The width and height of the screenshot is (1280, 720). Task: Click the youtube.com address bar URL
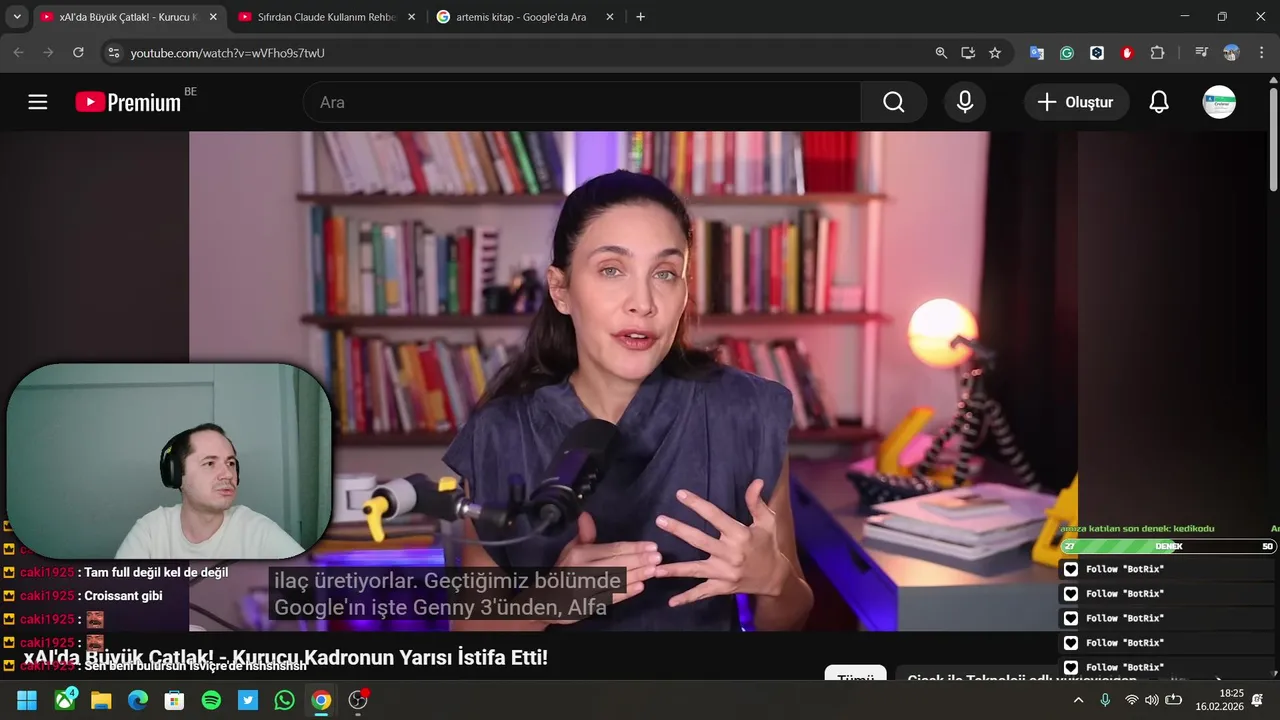coord(227,53)
